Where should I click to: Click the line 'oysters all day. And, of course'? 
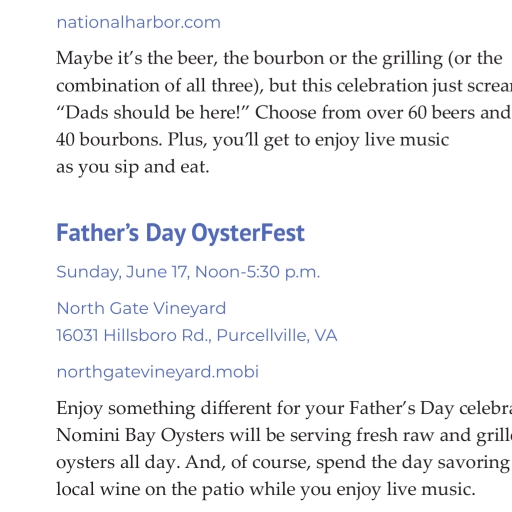coord(283,463)
